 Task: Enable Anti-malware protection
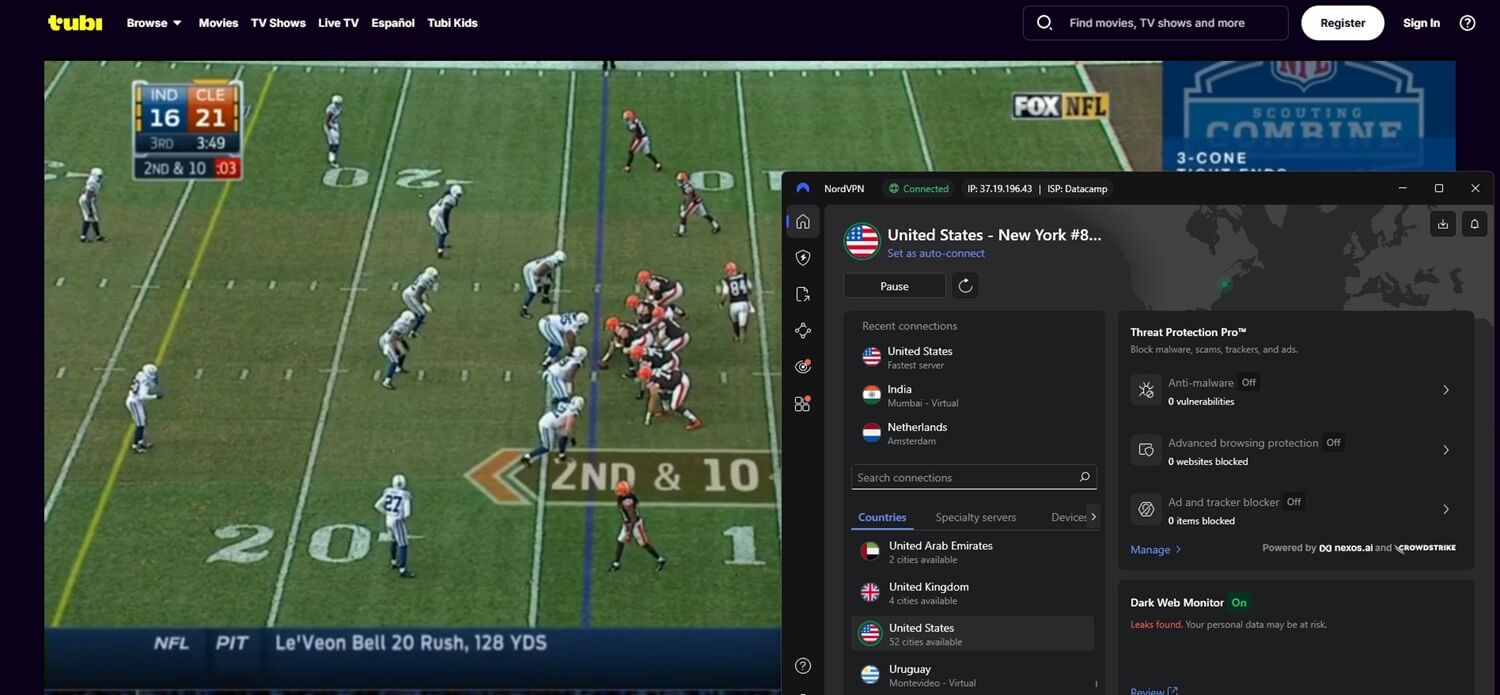click(x=1446, y=390)
